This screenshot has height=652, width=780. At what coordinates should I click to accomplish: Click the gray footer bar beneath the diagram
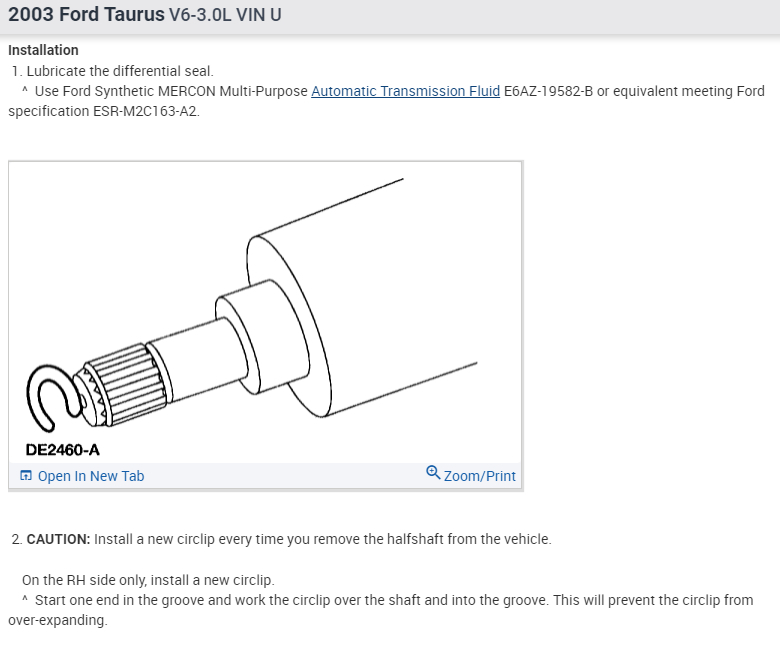tap(266, 475)
